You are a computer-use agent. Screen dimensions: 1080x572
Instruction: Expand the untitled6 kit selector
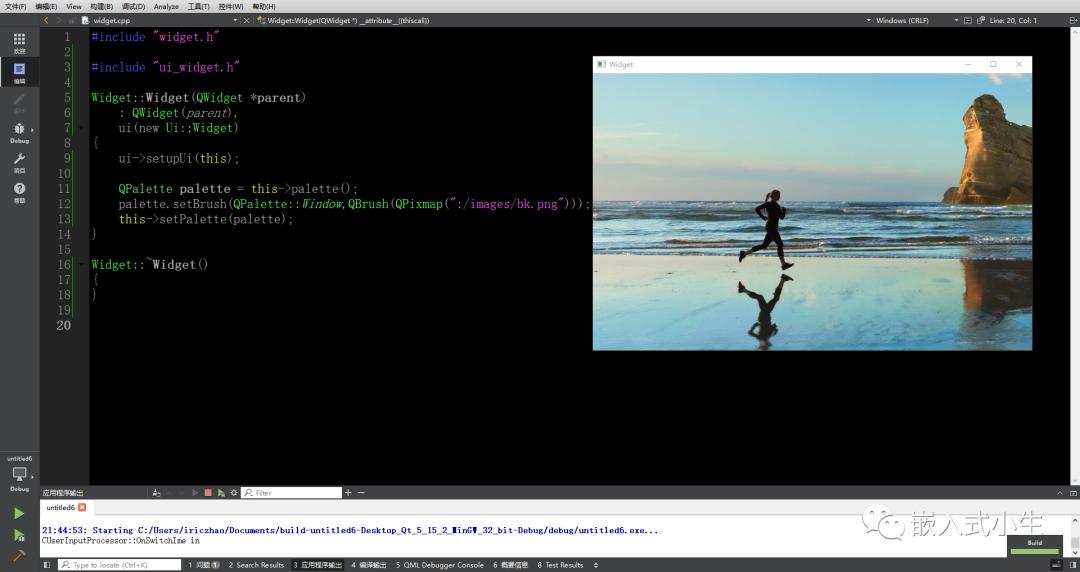(19, 474)
